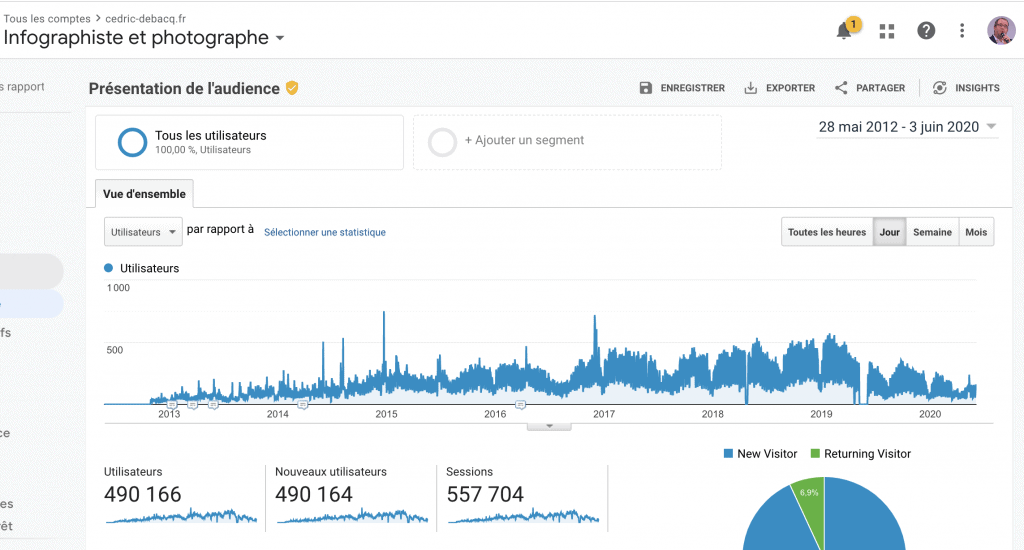Click Sélectionner une statistique link
The height and width of the screenshot is (550, 1024).
pos(325,232)
